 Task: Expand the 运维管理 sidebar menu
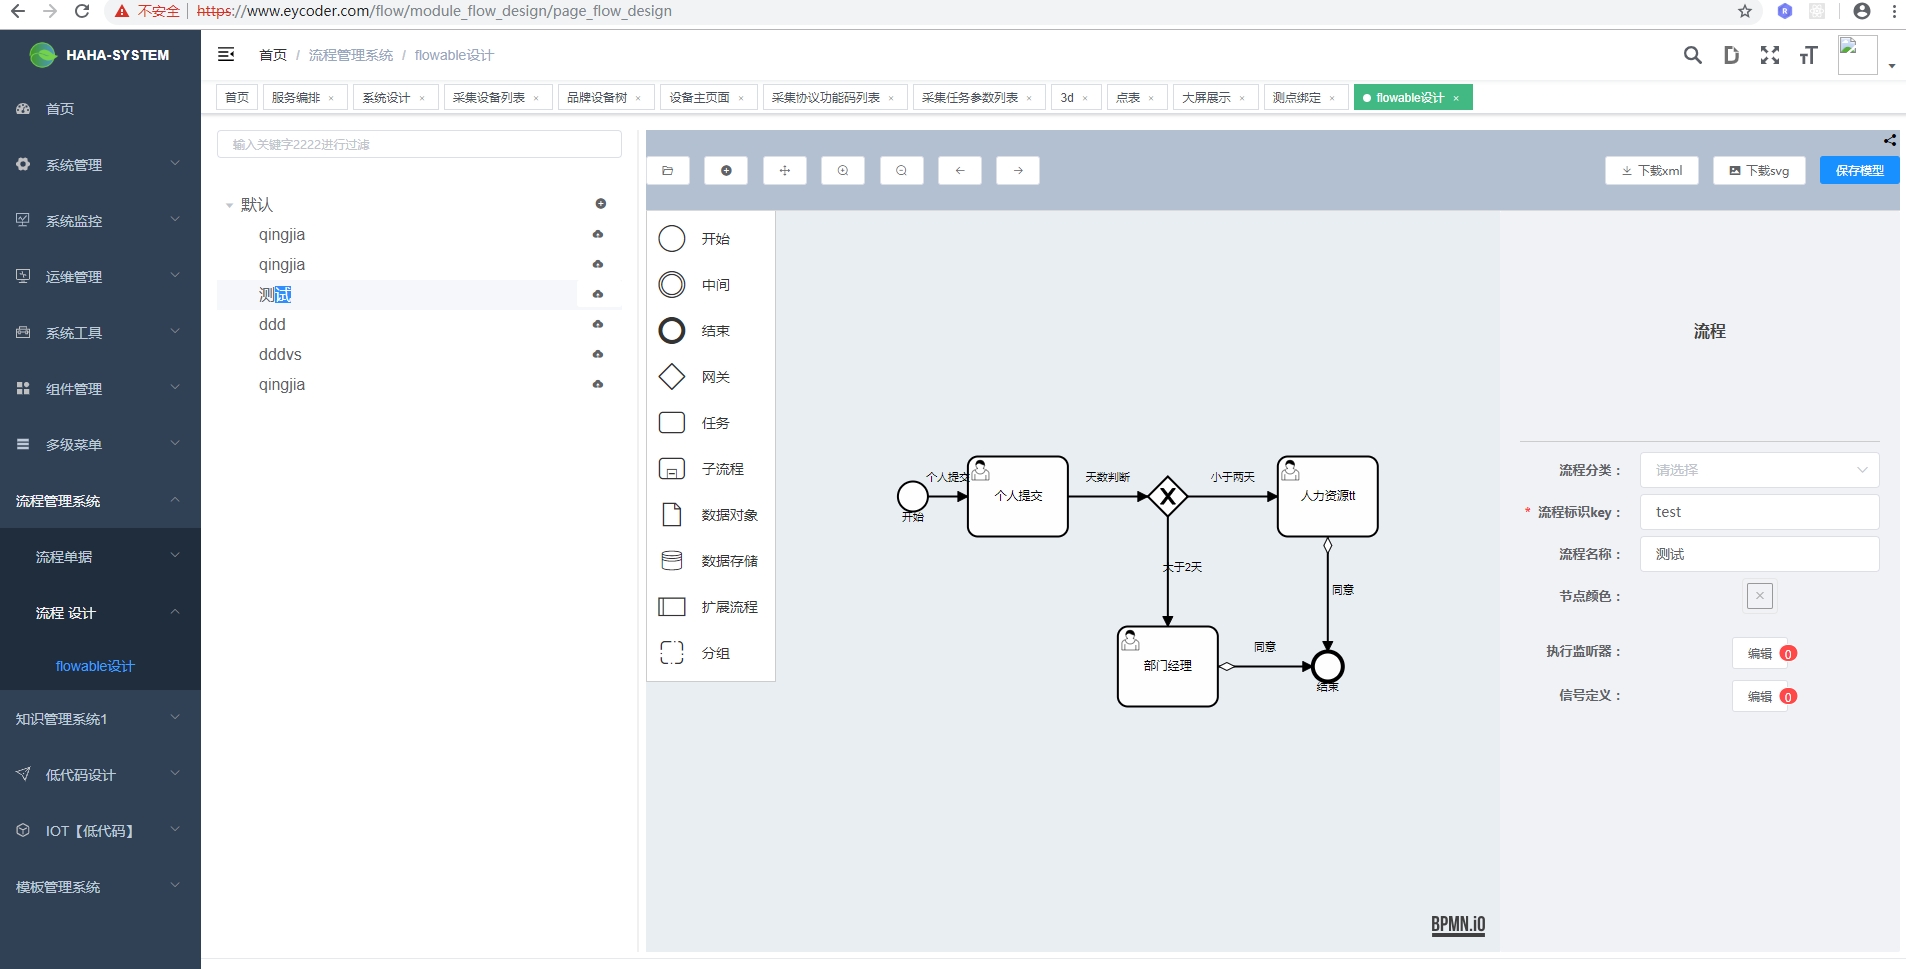[100, 277]
